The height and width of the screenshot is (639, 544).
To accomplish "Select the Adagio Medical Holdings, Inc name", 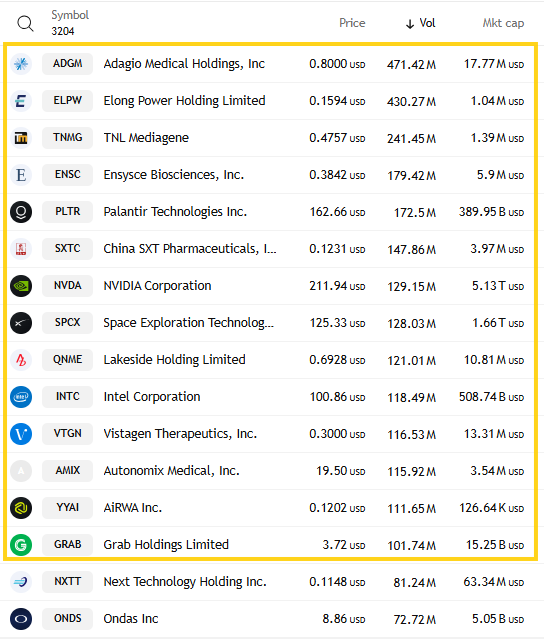I will coord(184,64).
